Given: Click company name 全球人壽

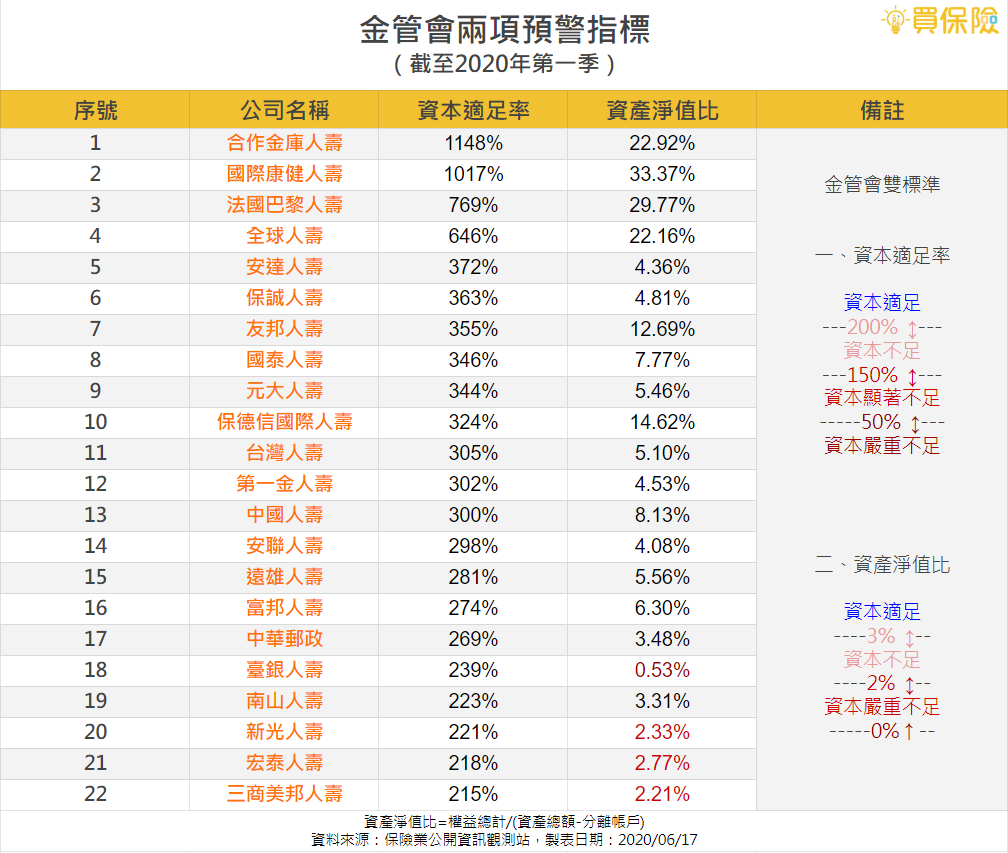Looking at the screenshot, I should (284, 236).
